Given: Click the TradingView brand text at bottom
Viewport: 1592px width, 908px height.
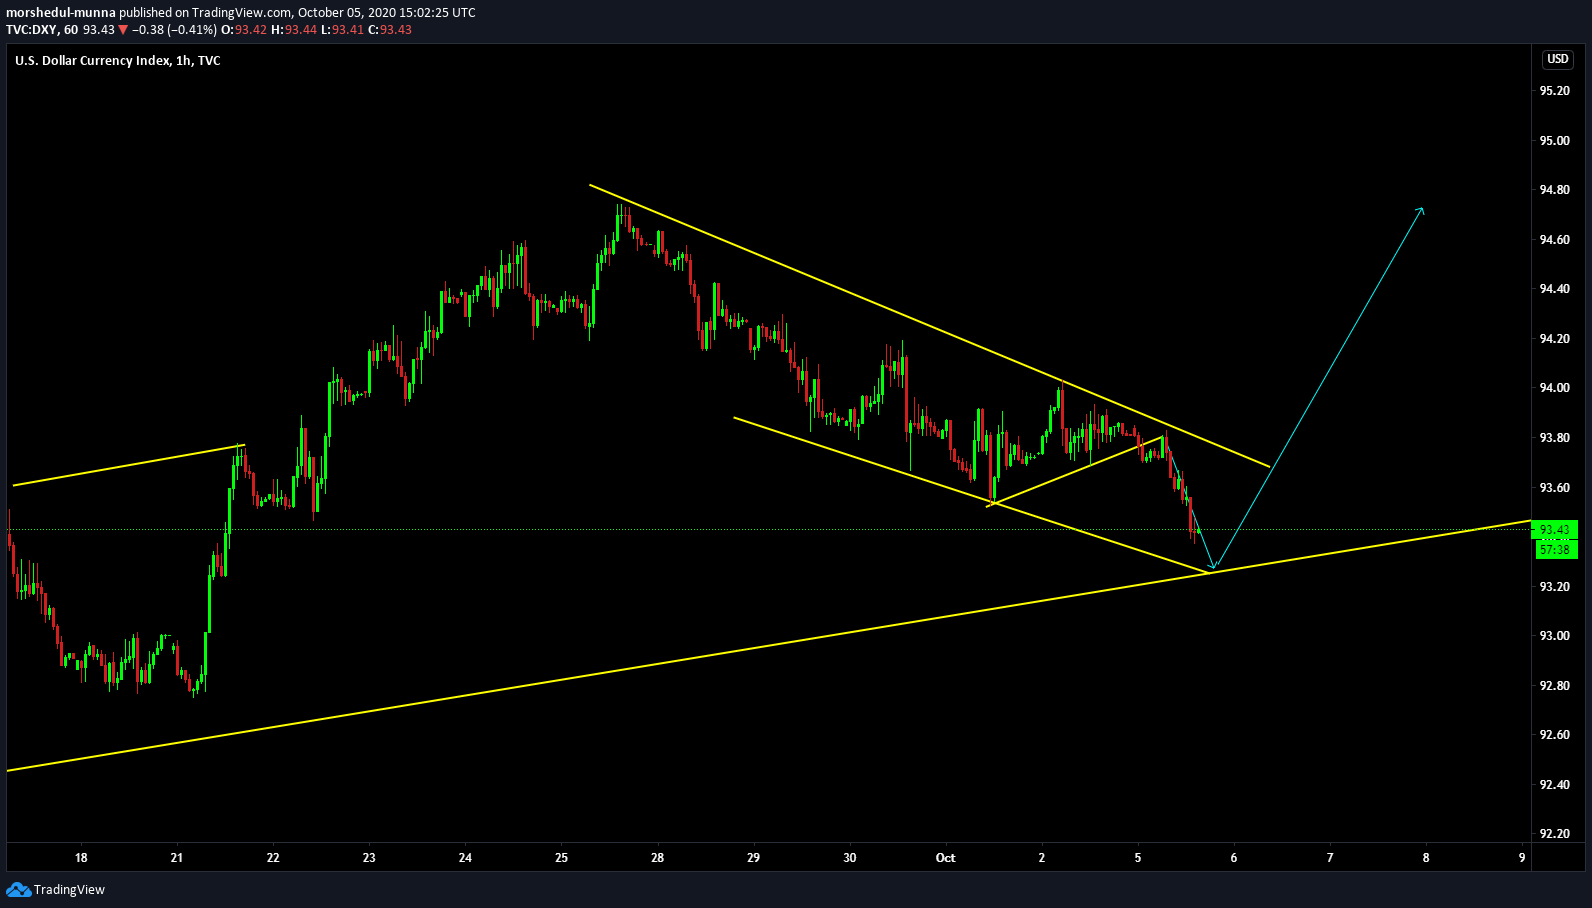Looking at the screenshot, I should point(69,890).
